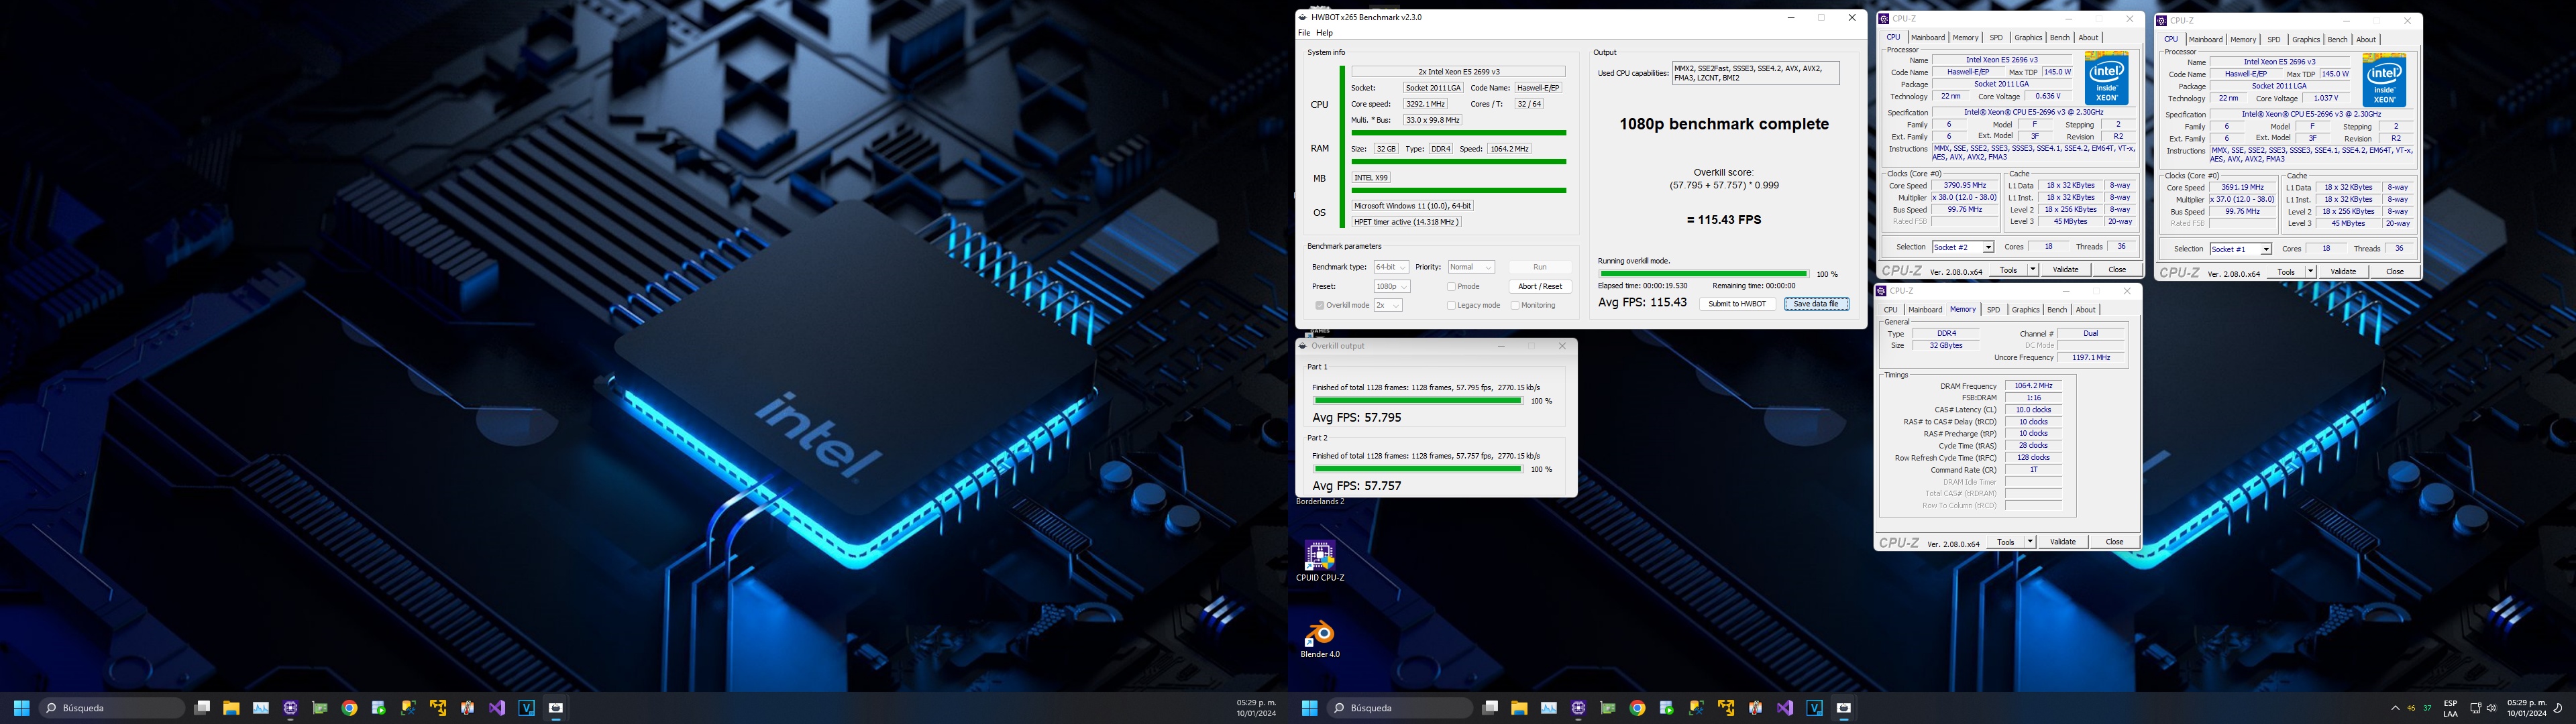Open Visual Studio on taskbar without system tray

[x=497, y=708]
